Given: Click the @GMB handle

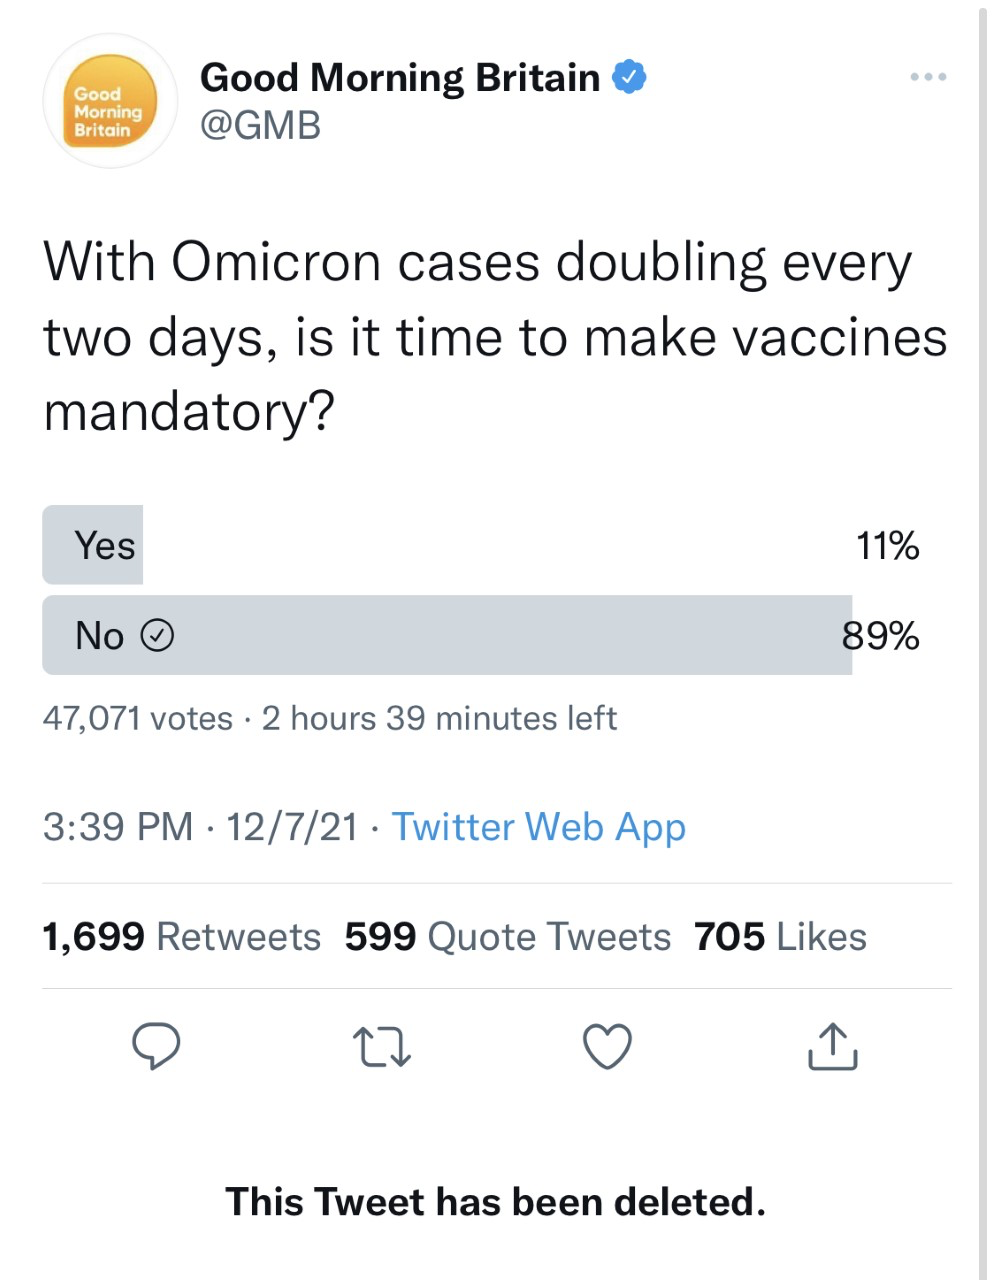Looking at the screenshot, I should click(260, 125).
